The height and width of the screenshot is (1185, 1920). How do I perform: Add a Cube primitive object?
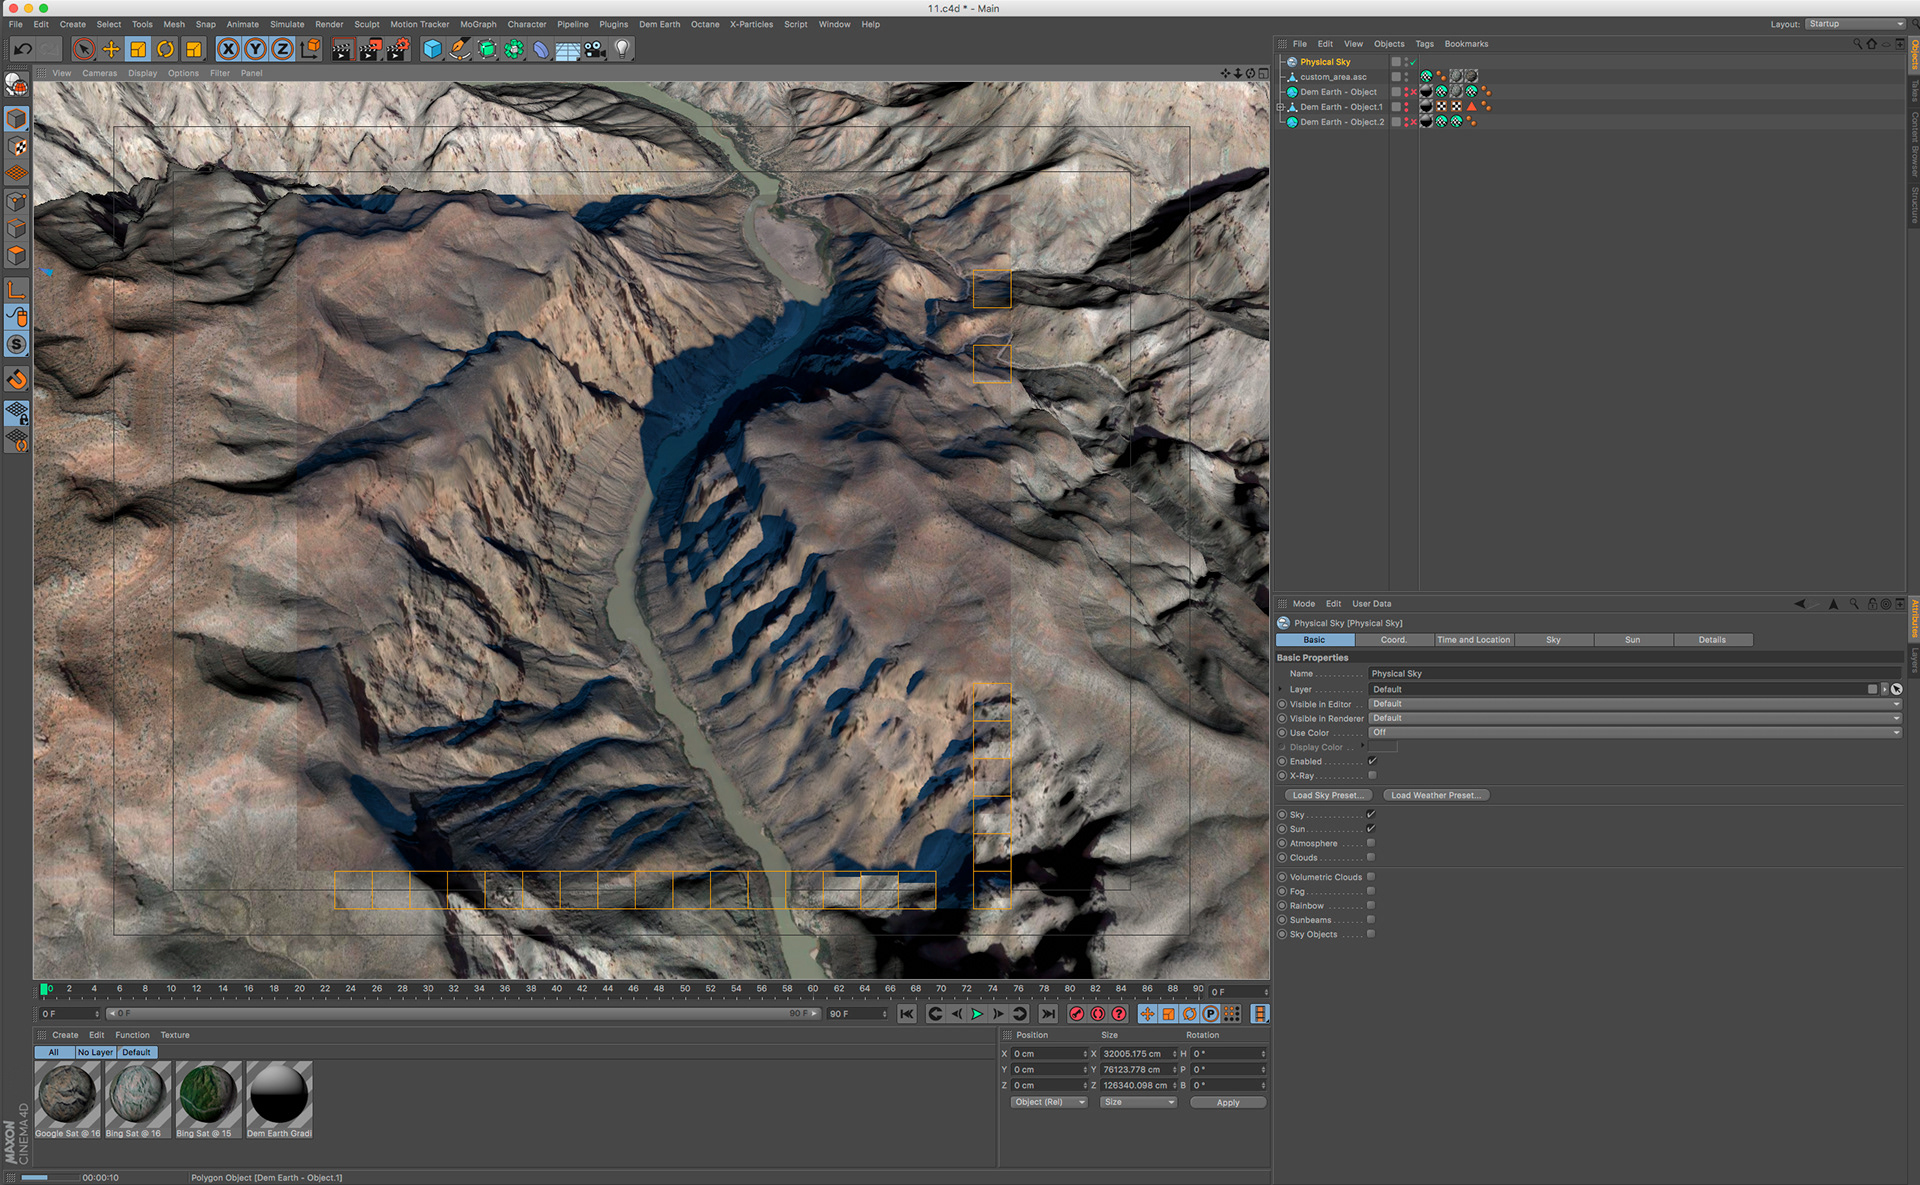click(x=432, y=49)
